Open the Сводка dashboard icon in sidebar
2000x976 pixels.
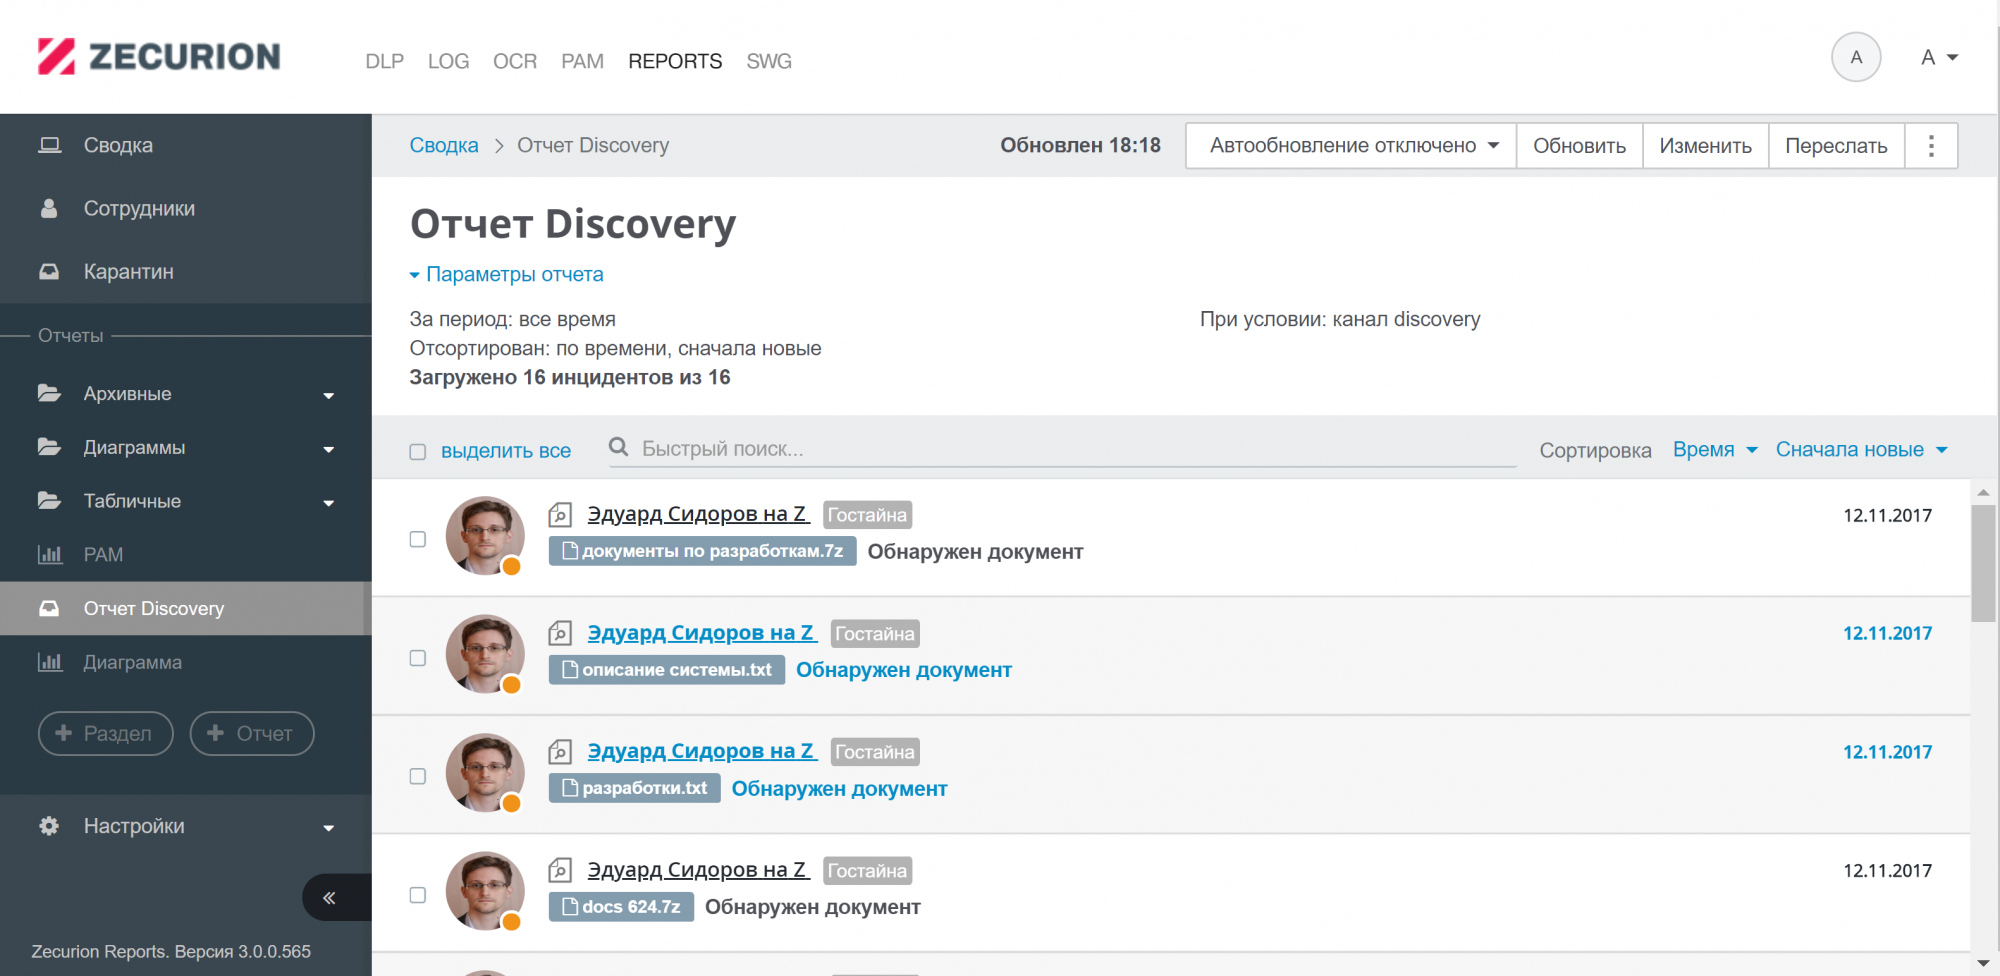point(50,144)
